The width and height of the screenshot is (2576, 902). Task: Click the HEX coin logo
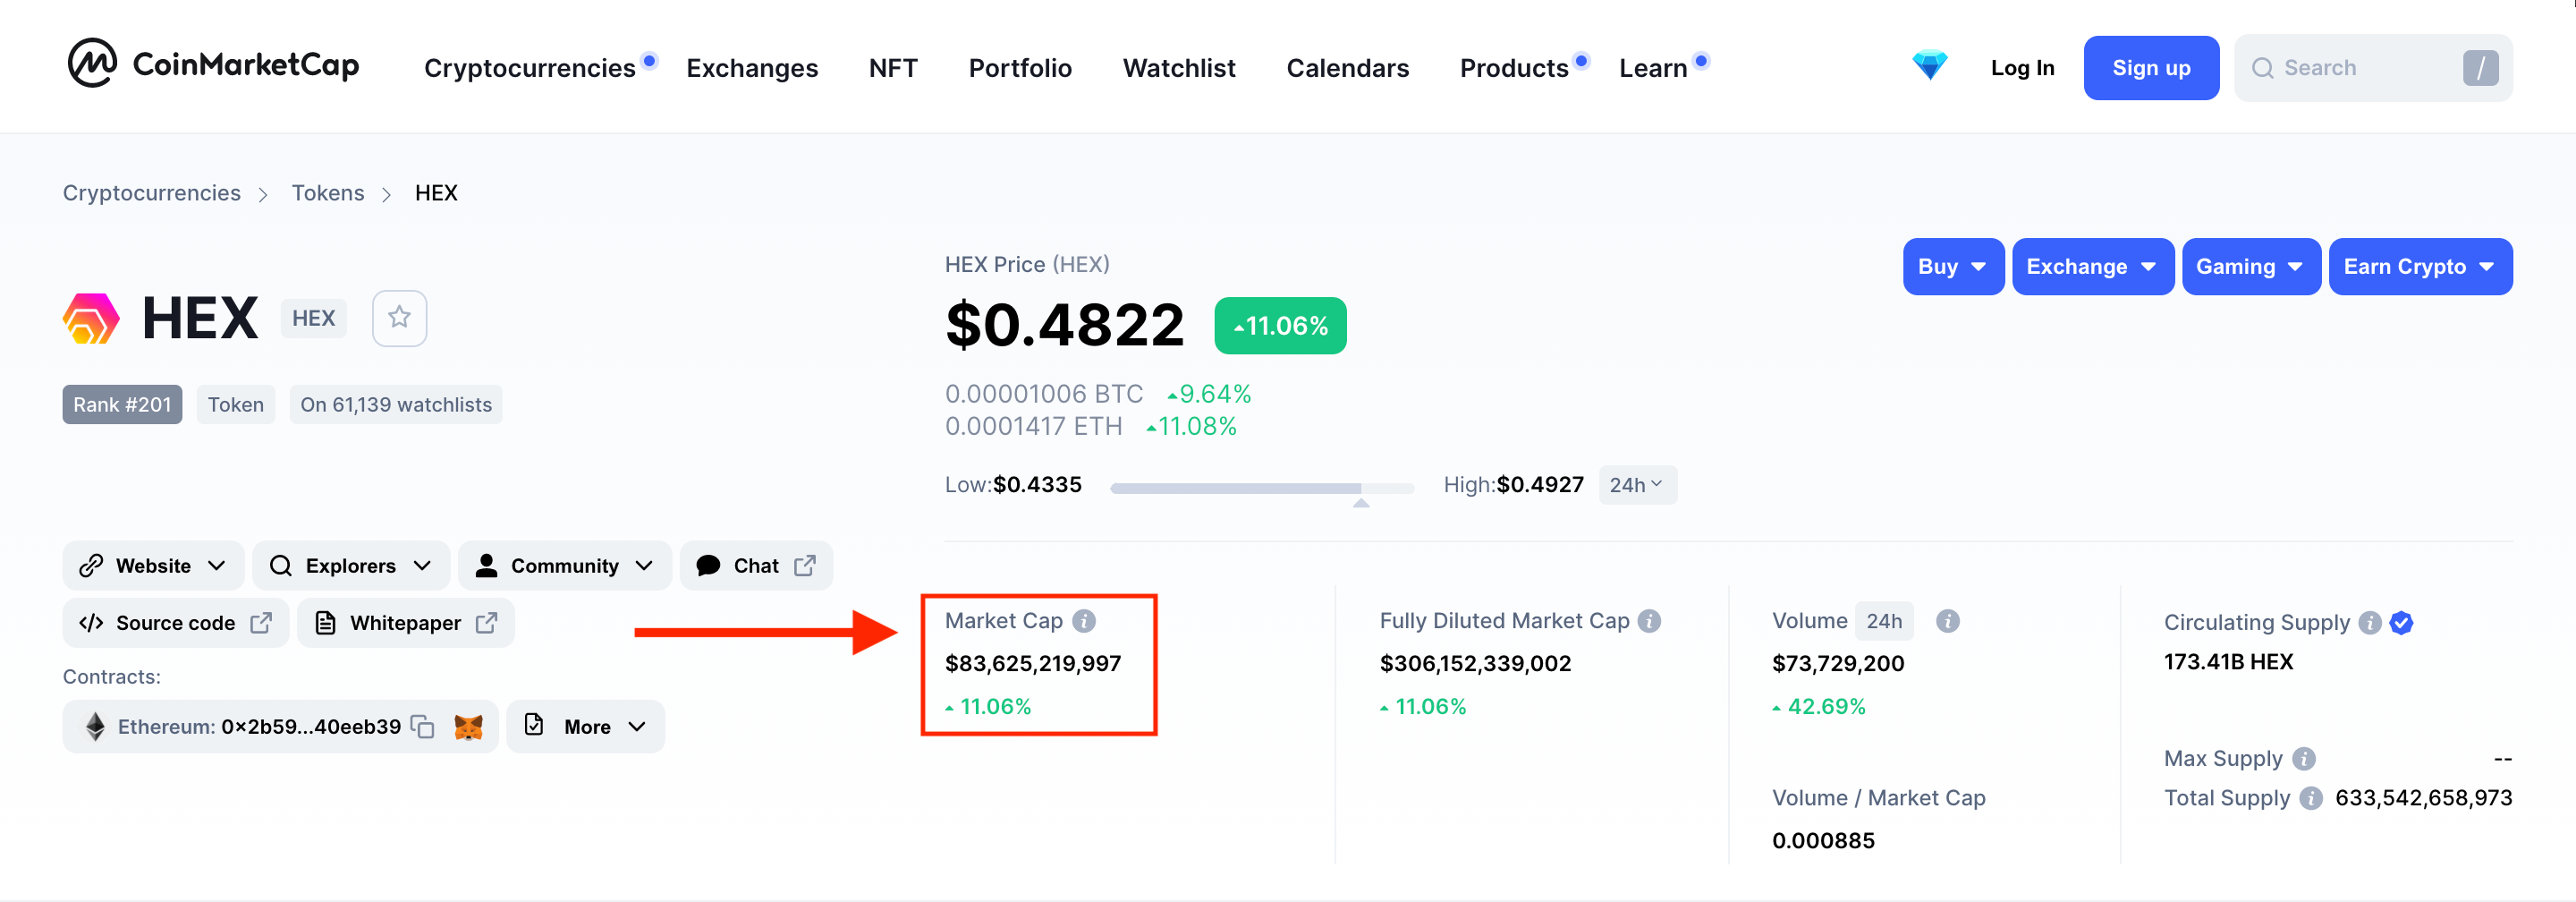coord(91,318)
